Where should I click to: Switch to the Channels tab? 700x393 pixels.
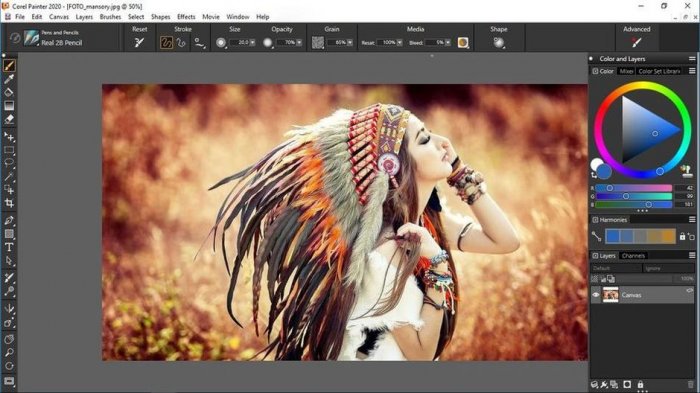(633, 255)
